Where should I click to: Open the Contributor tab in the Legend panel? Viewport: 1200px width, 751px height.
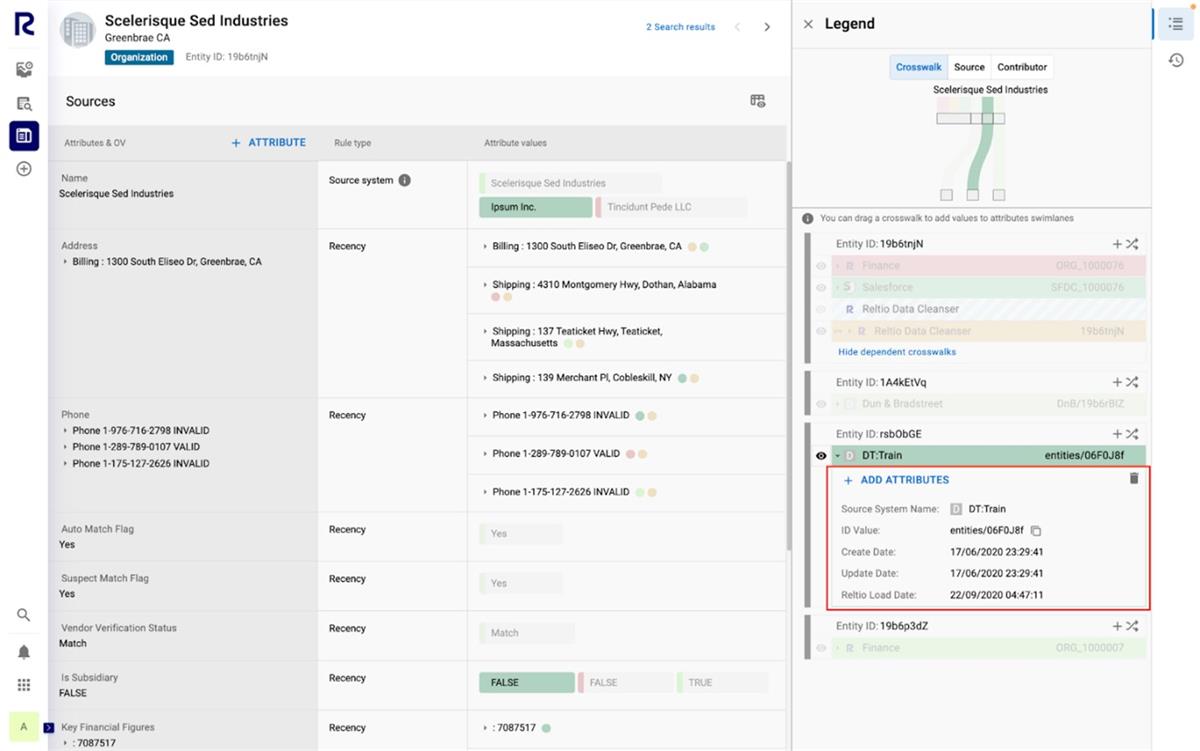[x=1021, y=66]
